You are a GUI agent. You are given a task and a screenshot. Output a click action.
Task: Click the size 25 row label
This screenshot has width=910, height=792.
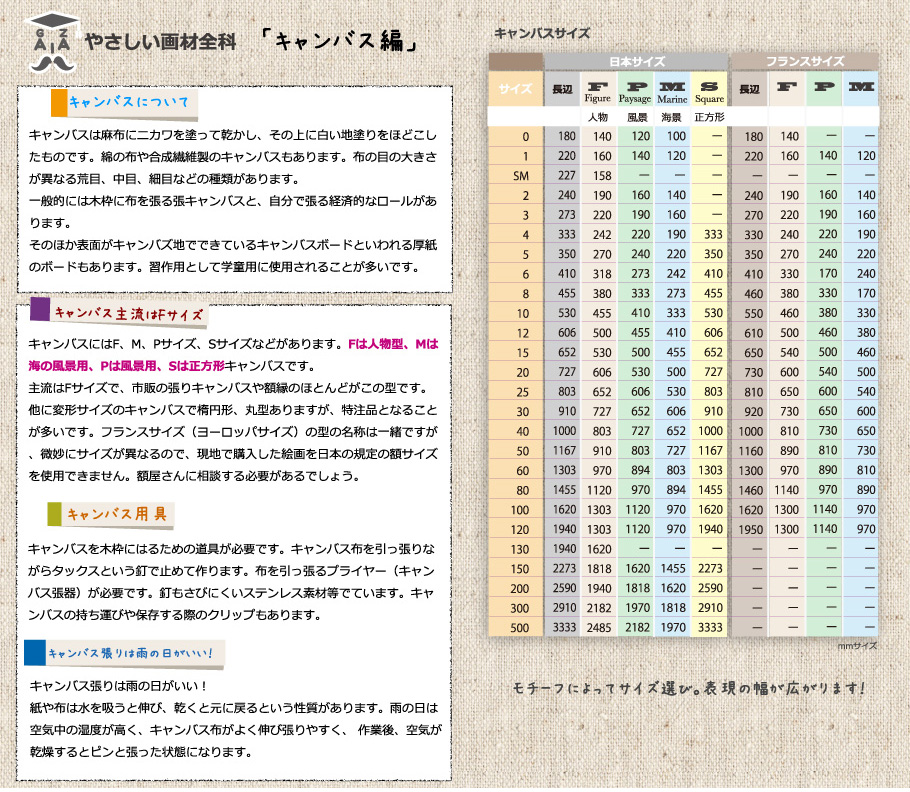click(522, 392)
